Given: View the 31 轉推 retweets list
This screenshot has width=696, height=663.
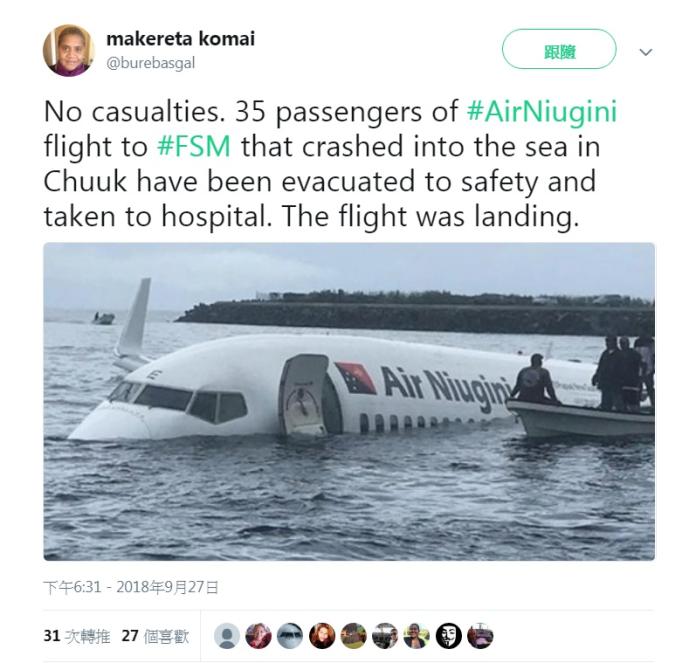Looking at the screenshot, I should tap(75, 635).
